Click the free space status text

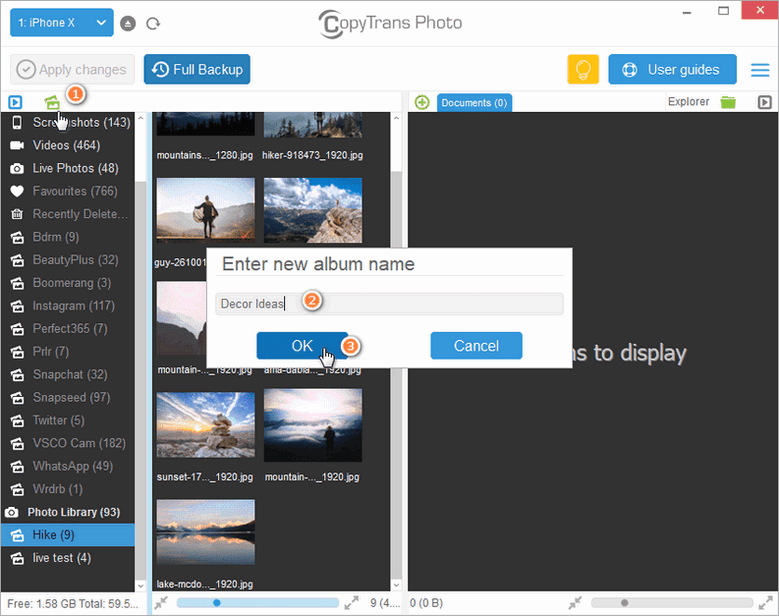[73, 604]
